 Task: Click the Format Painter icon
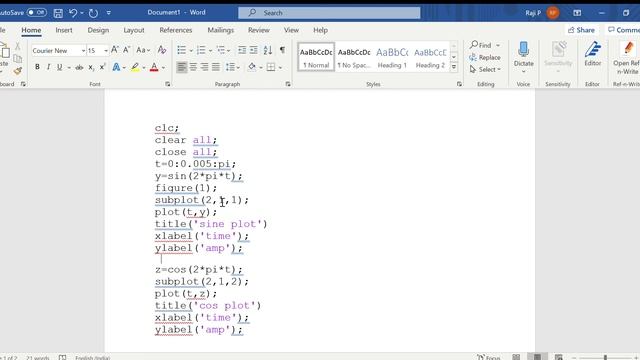click(x=18, y=71)
